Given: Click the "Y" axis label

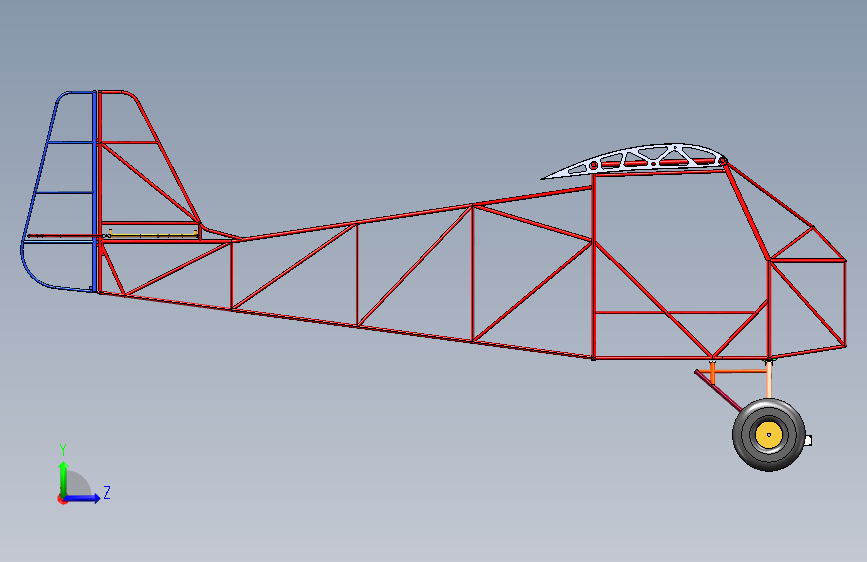Looking at the screenshot, I should click(x=63, y=449).
